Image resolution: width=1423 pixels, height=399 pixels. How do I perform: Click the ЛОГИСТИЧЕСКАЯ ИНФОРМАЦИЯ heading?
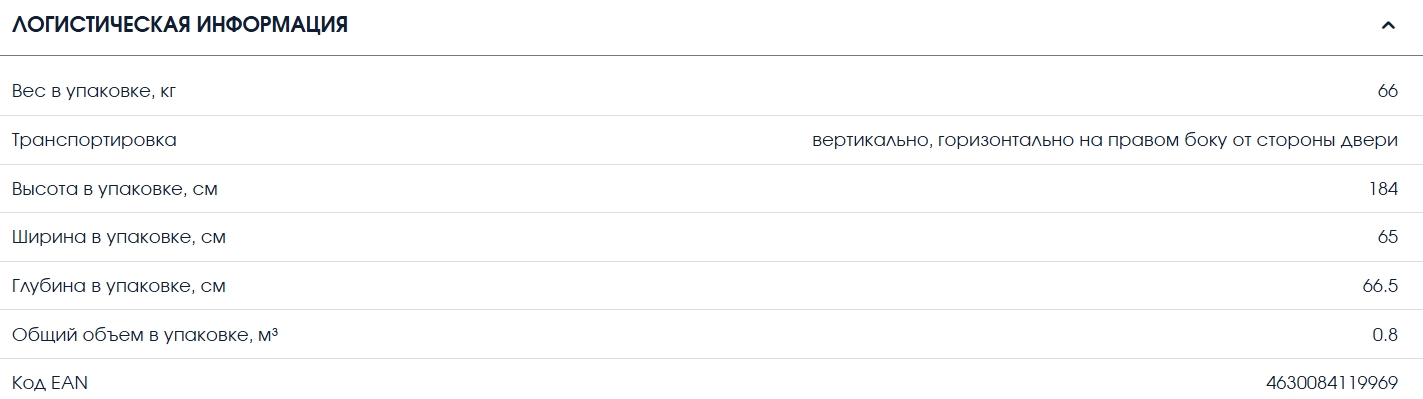pos(180,26)
